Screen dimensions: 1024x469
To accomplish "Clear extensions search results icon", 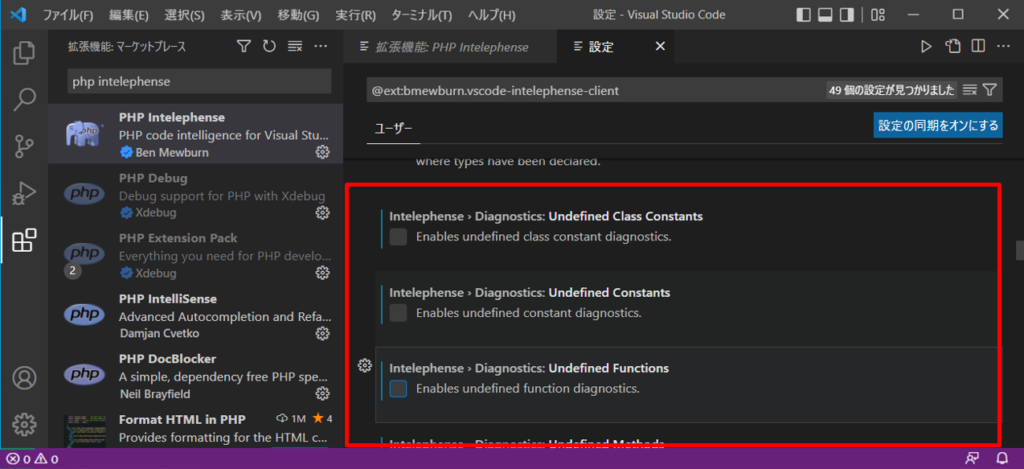I will (295, 46).
